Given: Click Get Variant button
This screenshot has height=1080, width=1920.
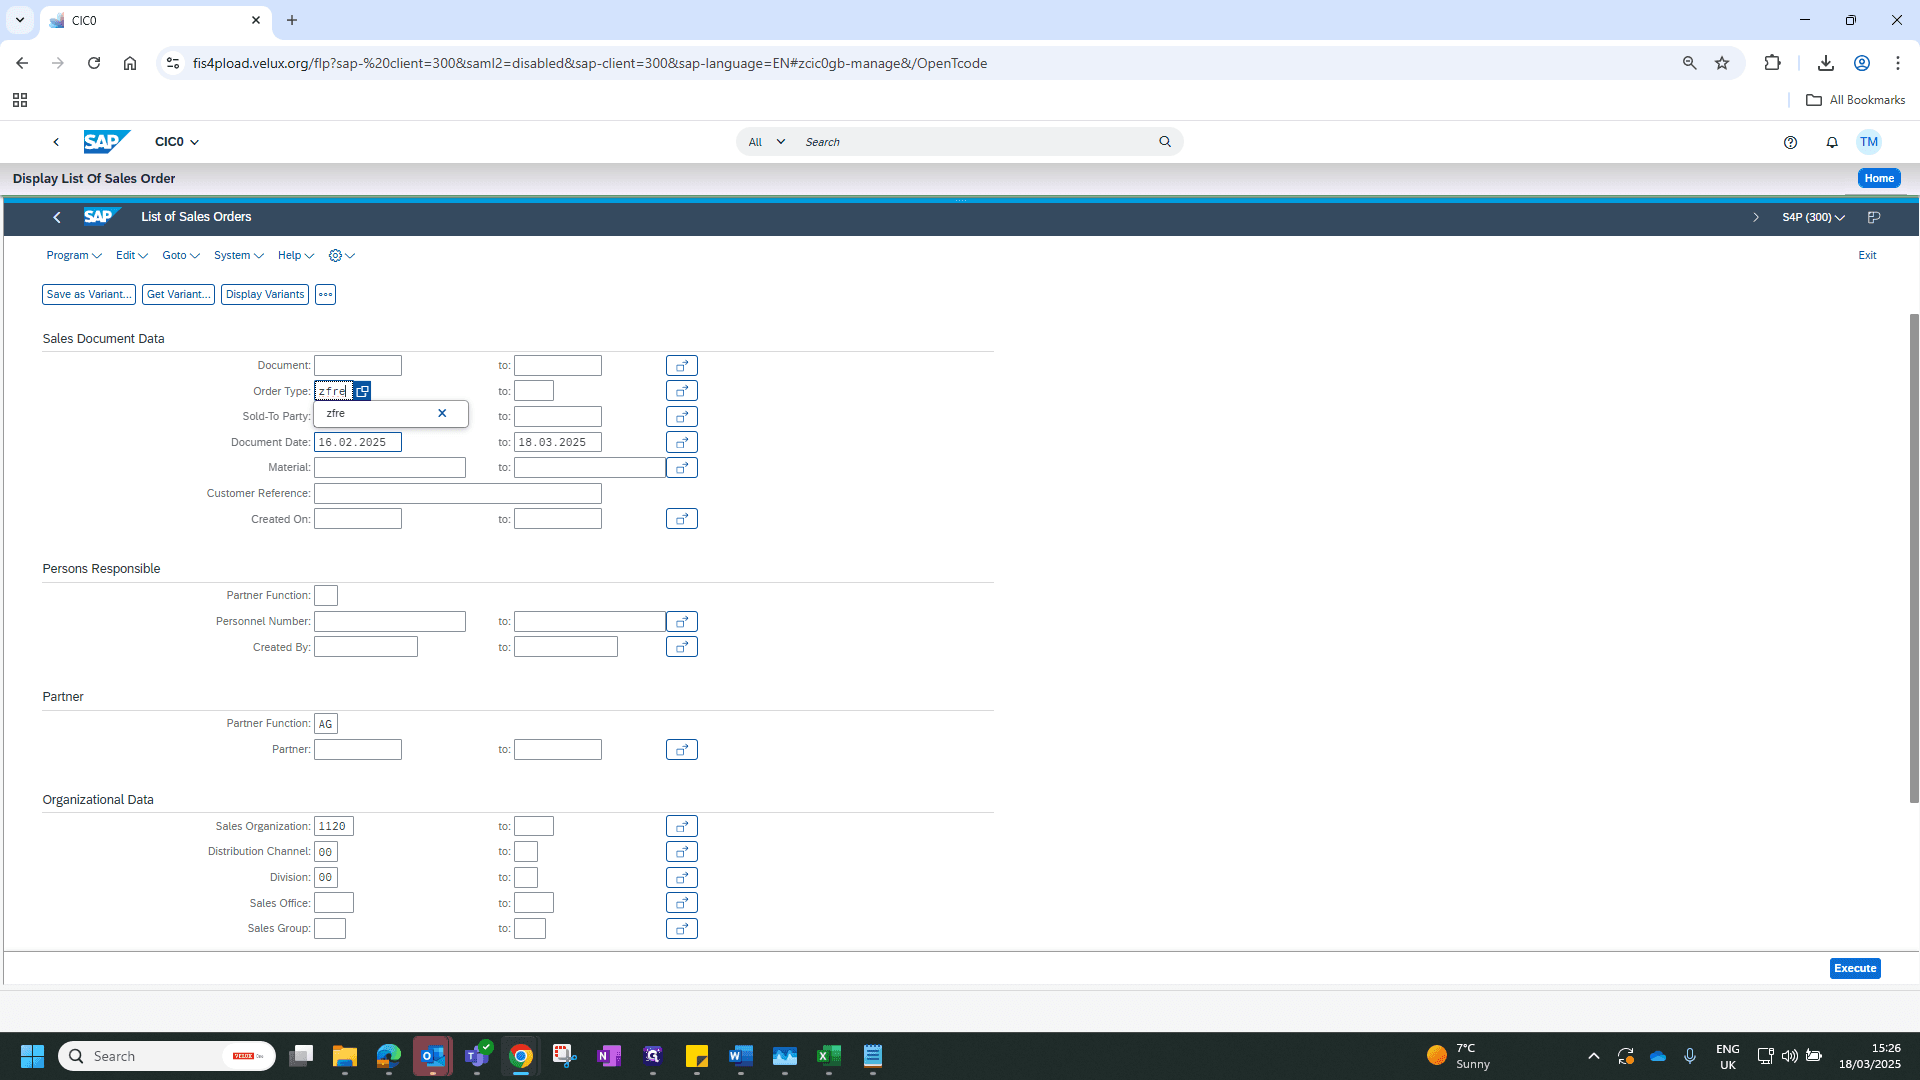Looking at the screenshot, I should point(178,295).
